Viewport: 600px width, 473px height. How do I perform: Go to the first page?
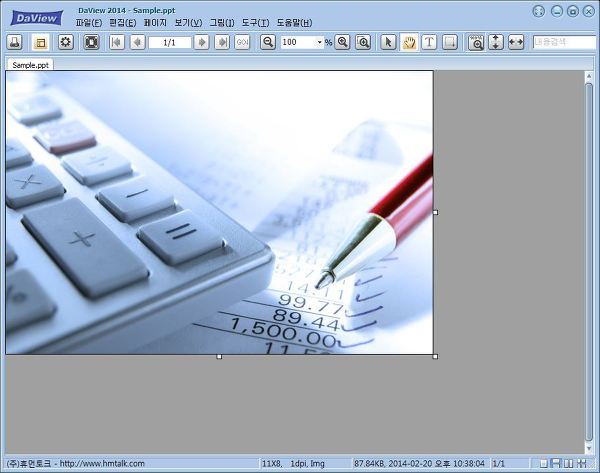(x=117, y=42)
